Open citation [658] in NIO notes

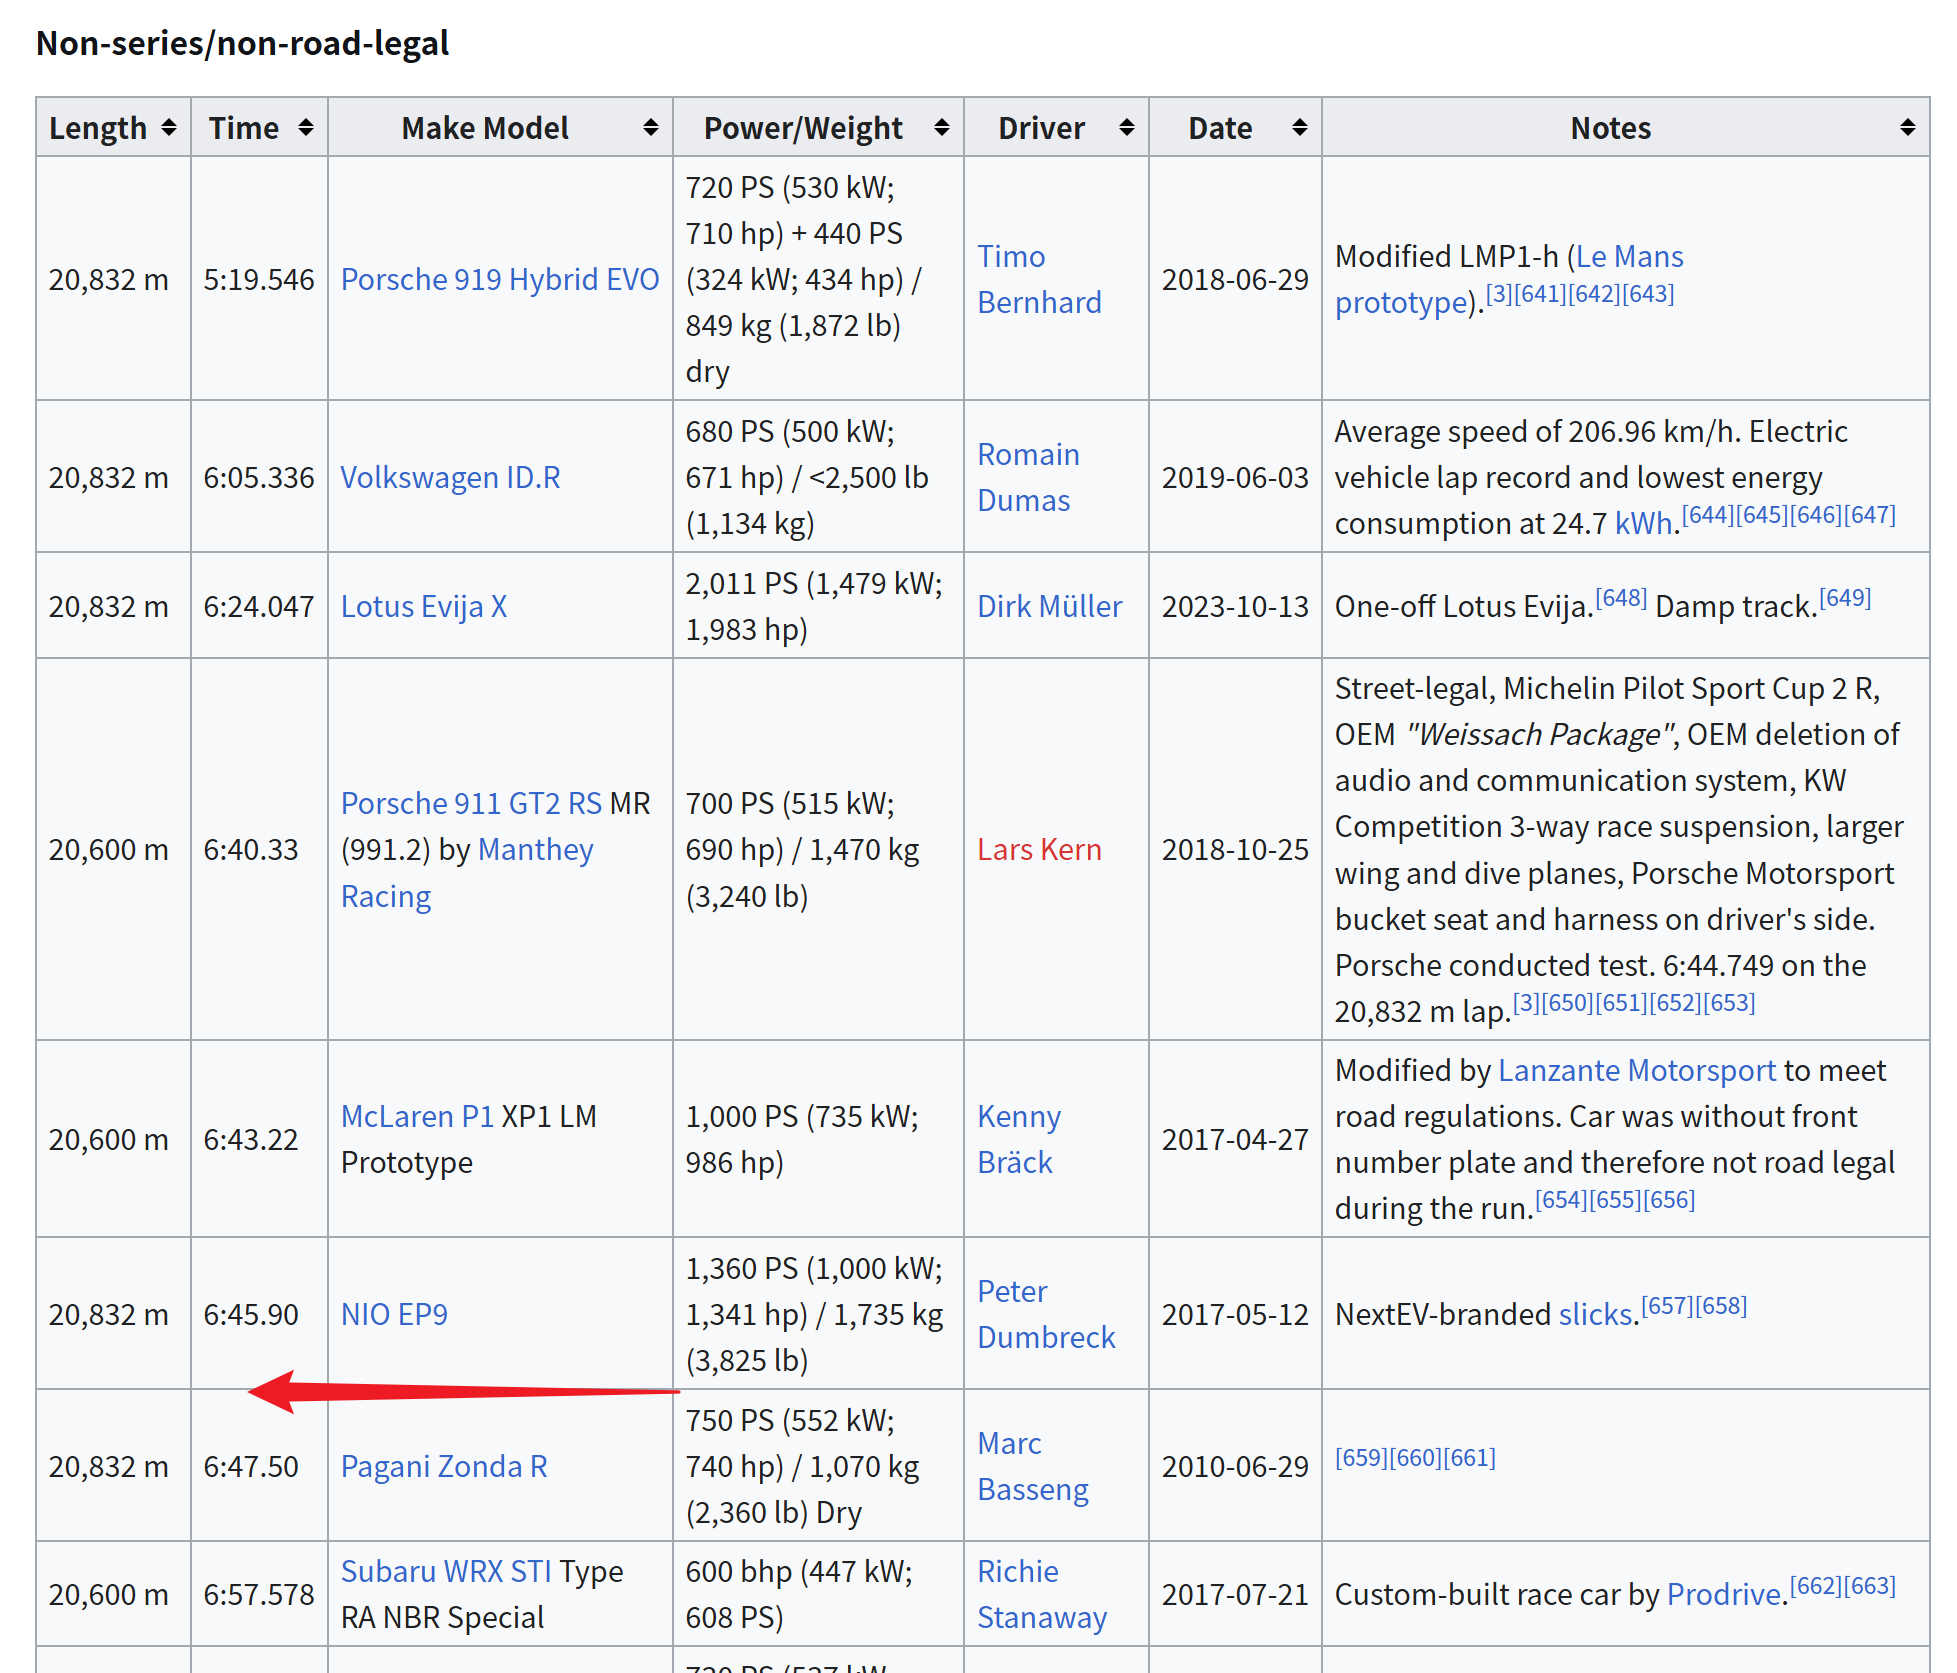click(1721, 1306)
